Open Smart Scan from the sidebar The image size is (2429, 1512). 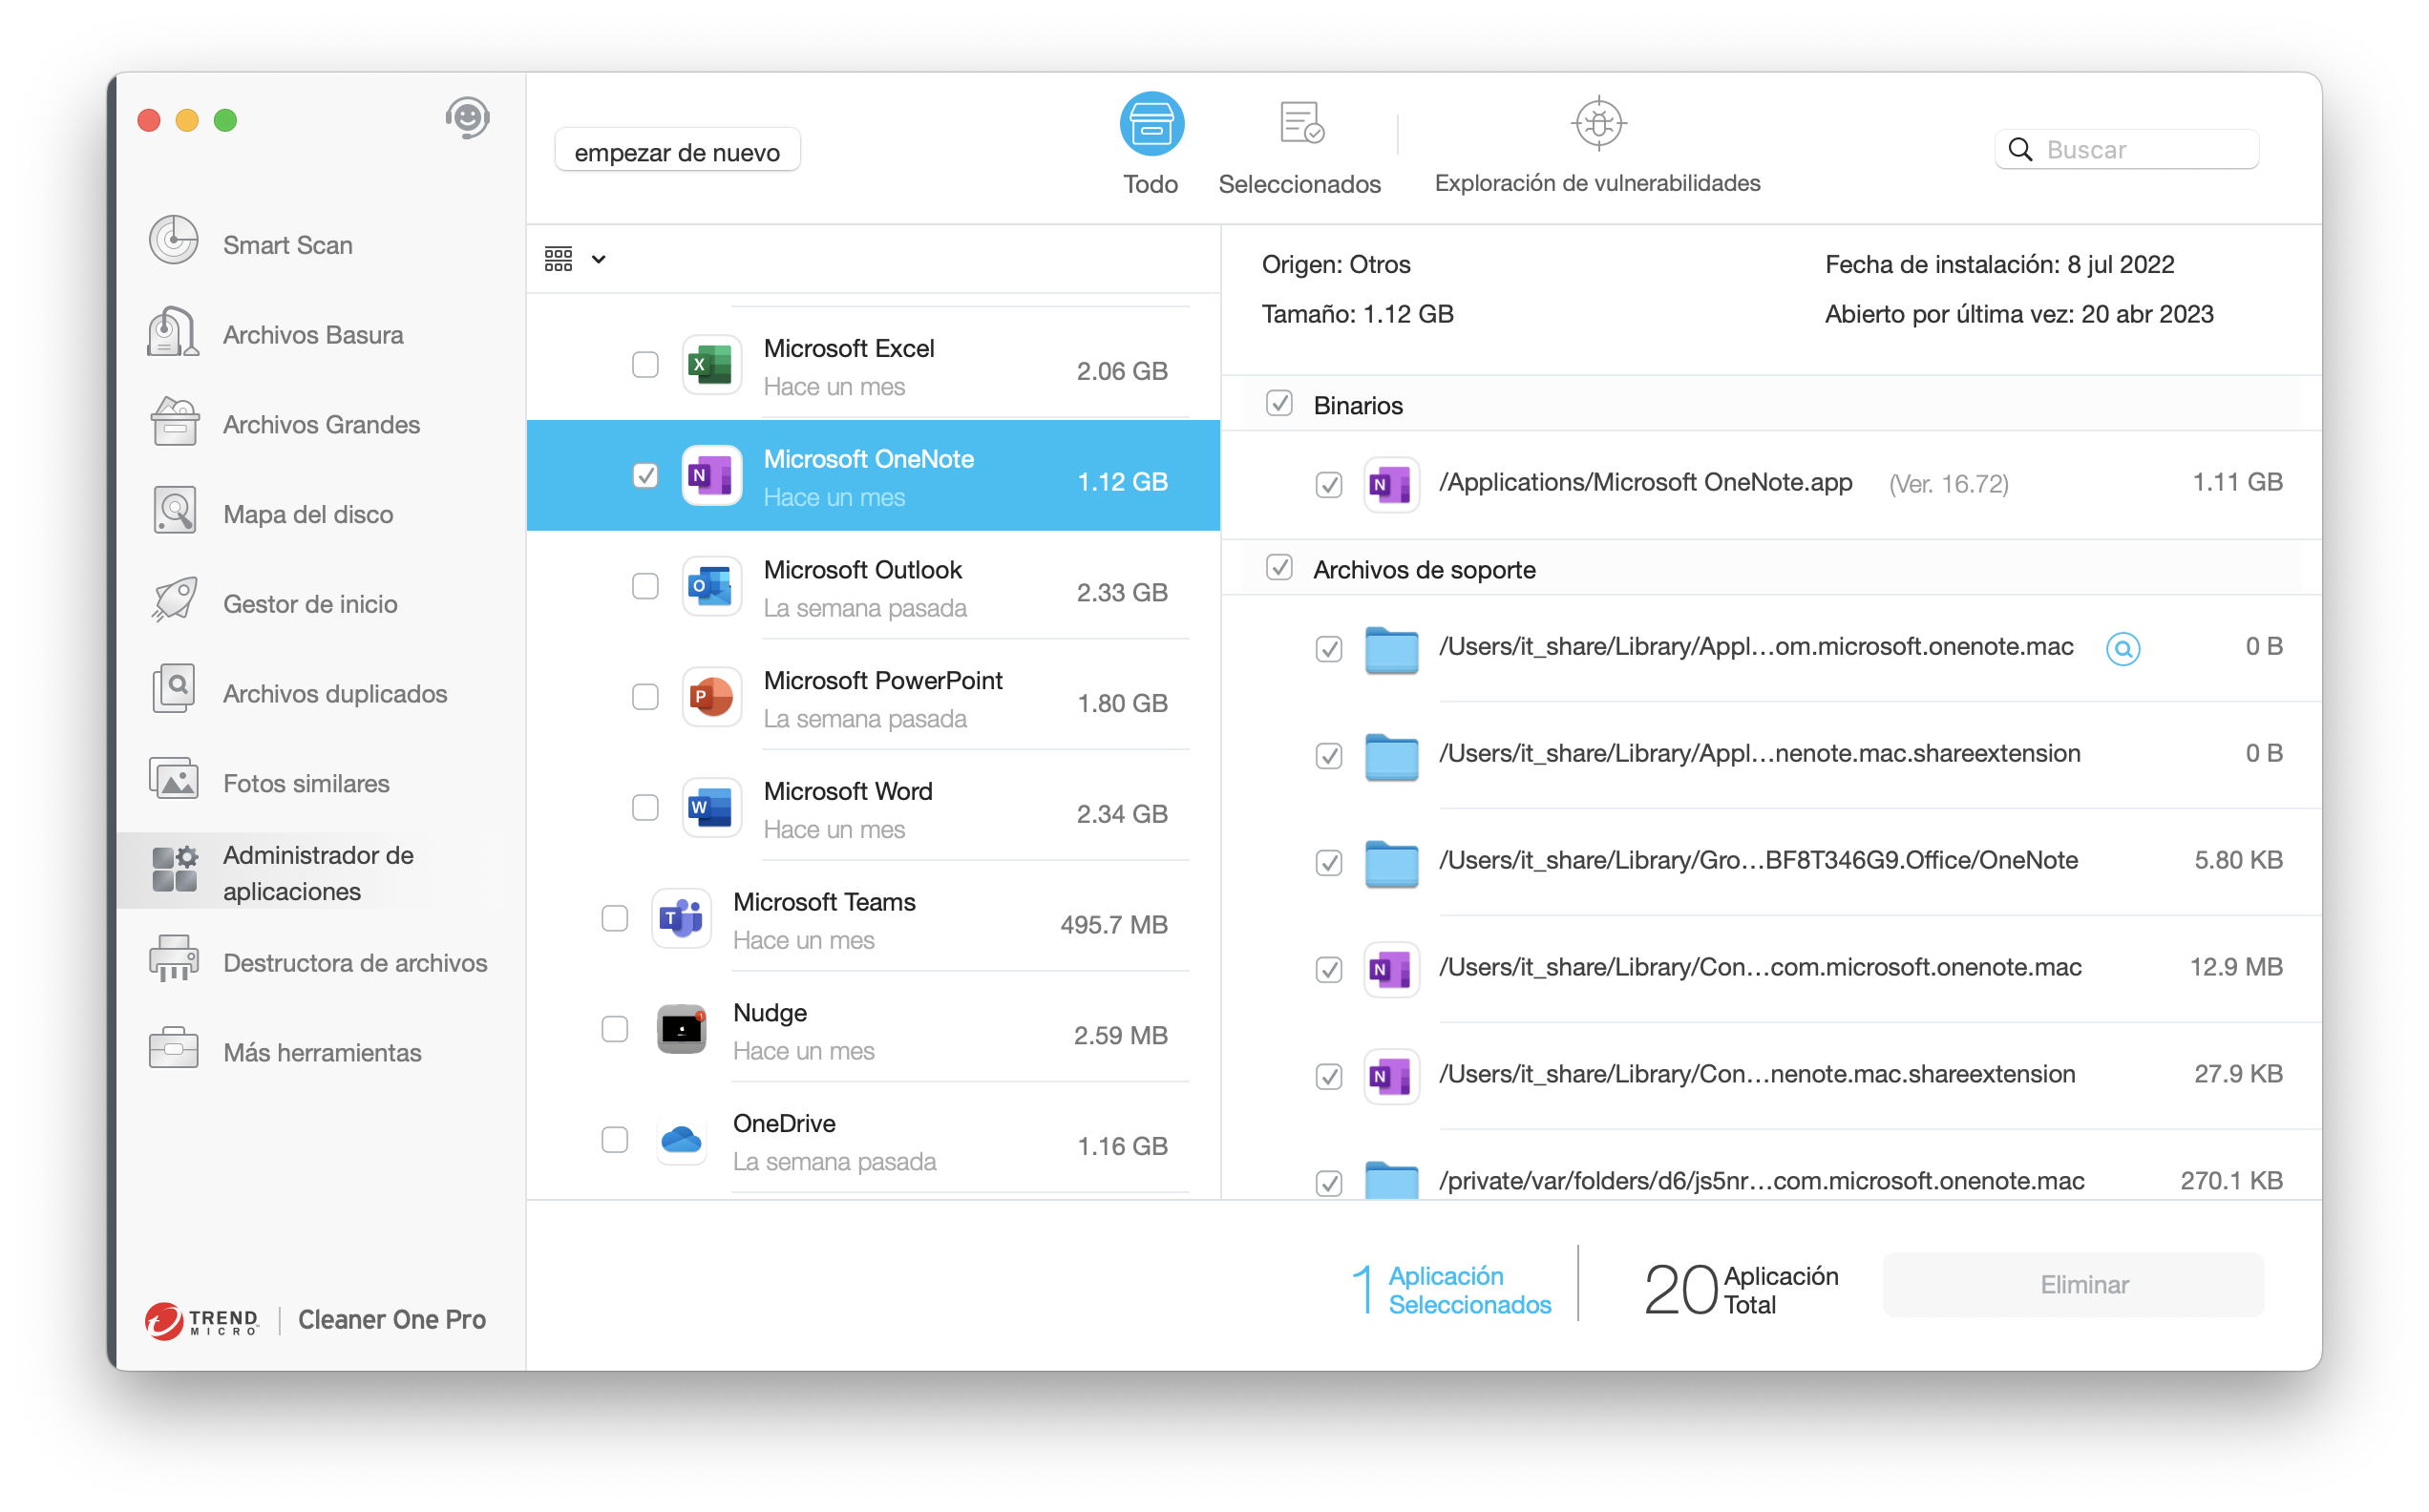click(x=287, y=245)
